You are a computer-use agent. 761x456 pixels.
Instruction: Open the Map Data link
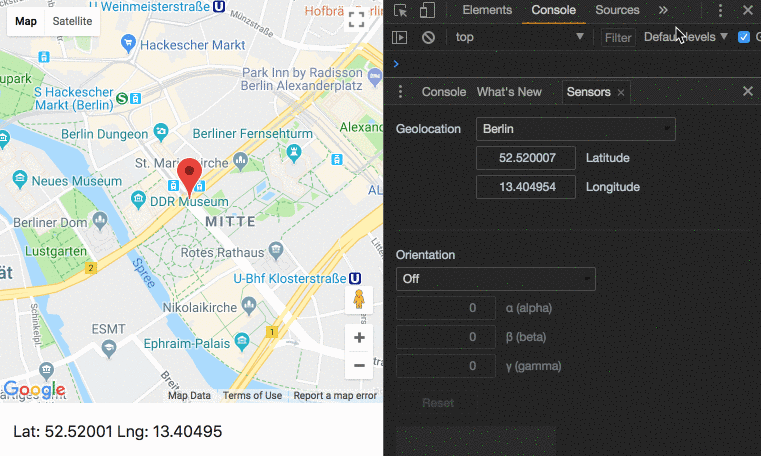pos(189,396)
